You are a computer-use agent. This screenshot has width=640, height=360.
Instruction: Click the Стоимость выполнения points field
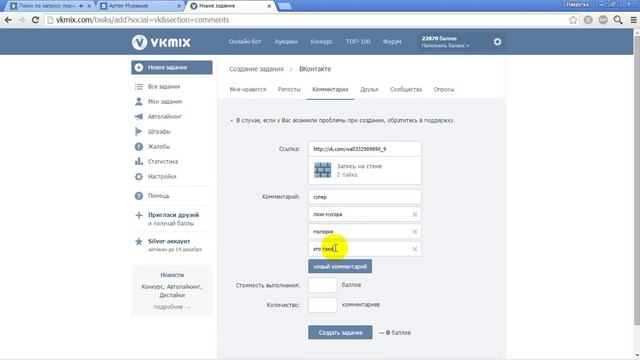322,285
